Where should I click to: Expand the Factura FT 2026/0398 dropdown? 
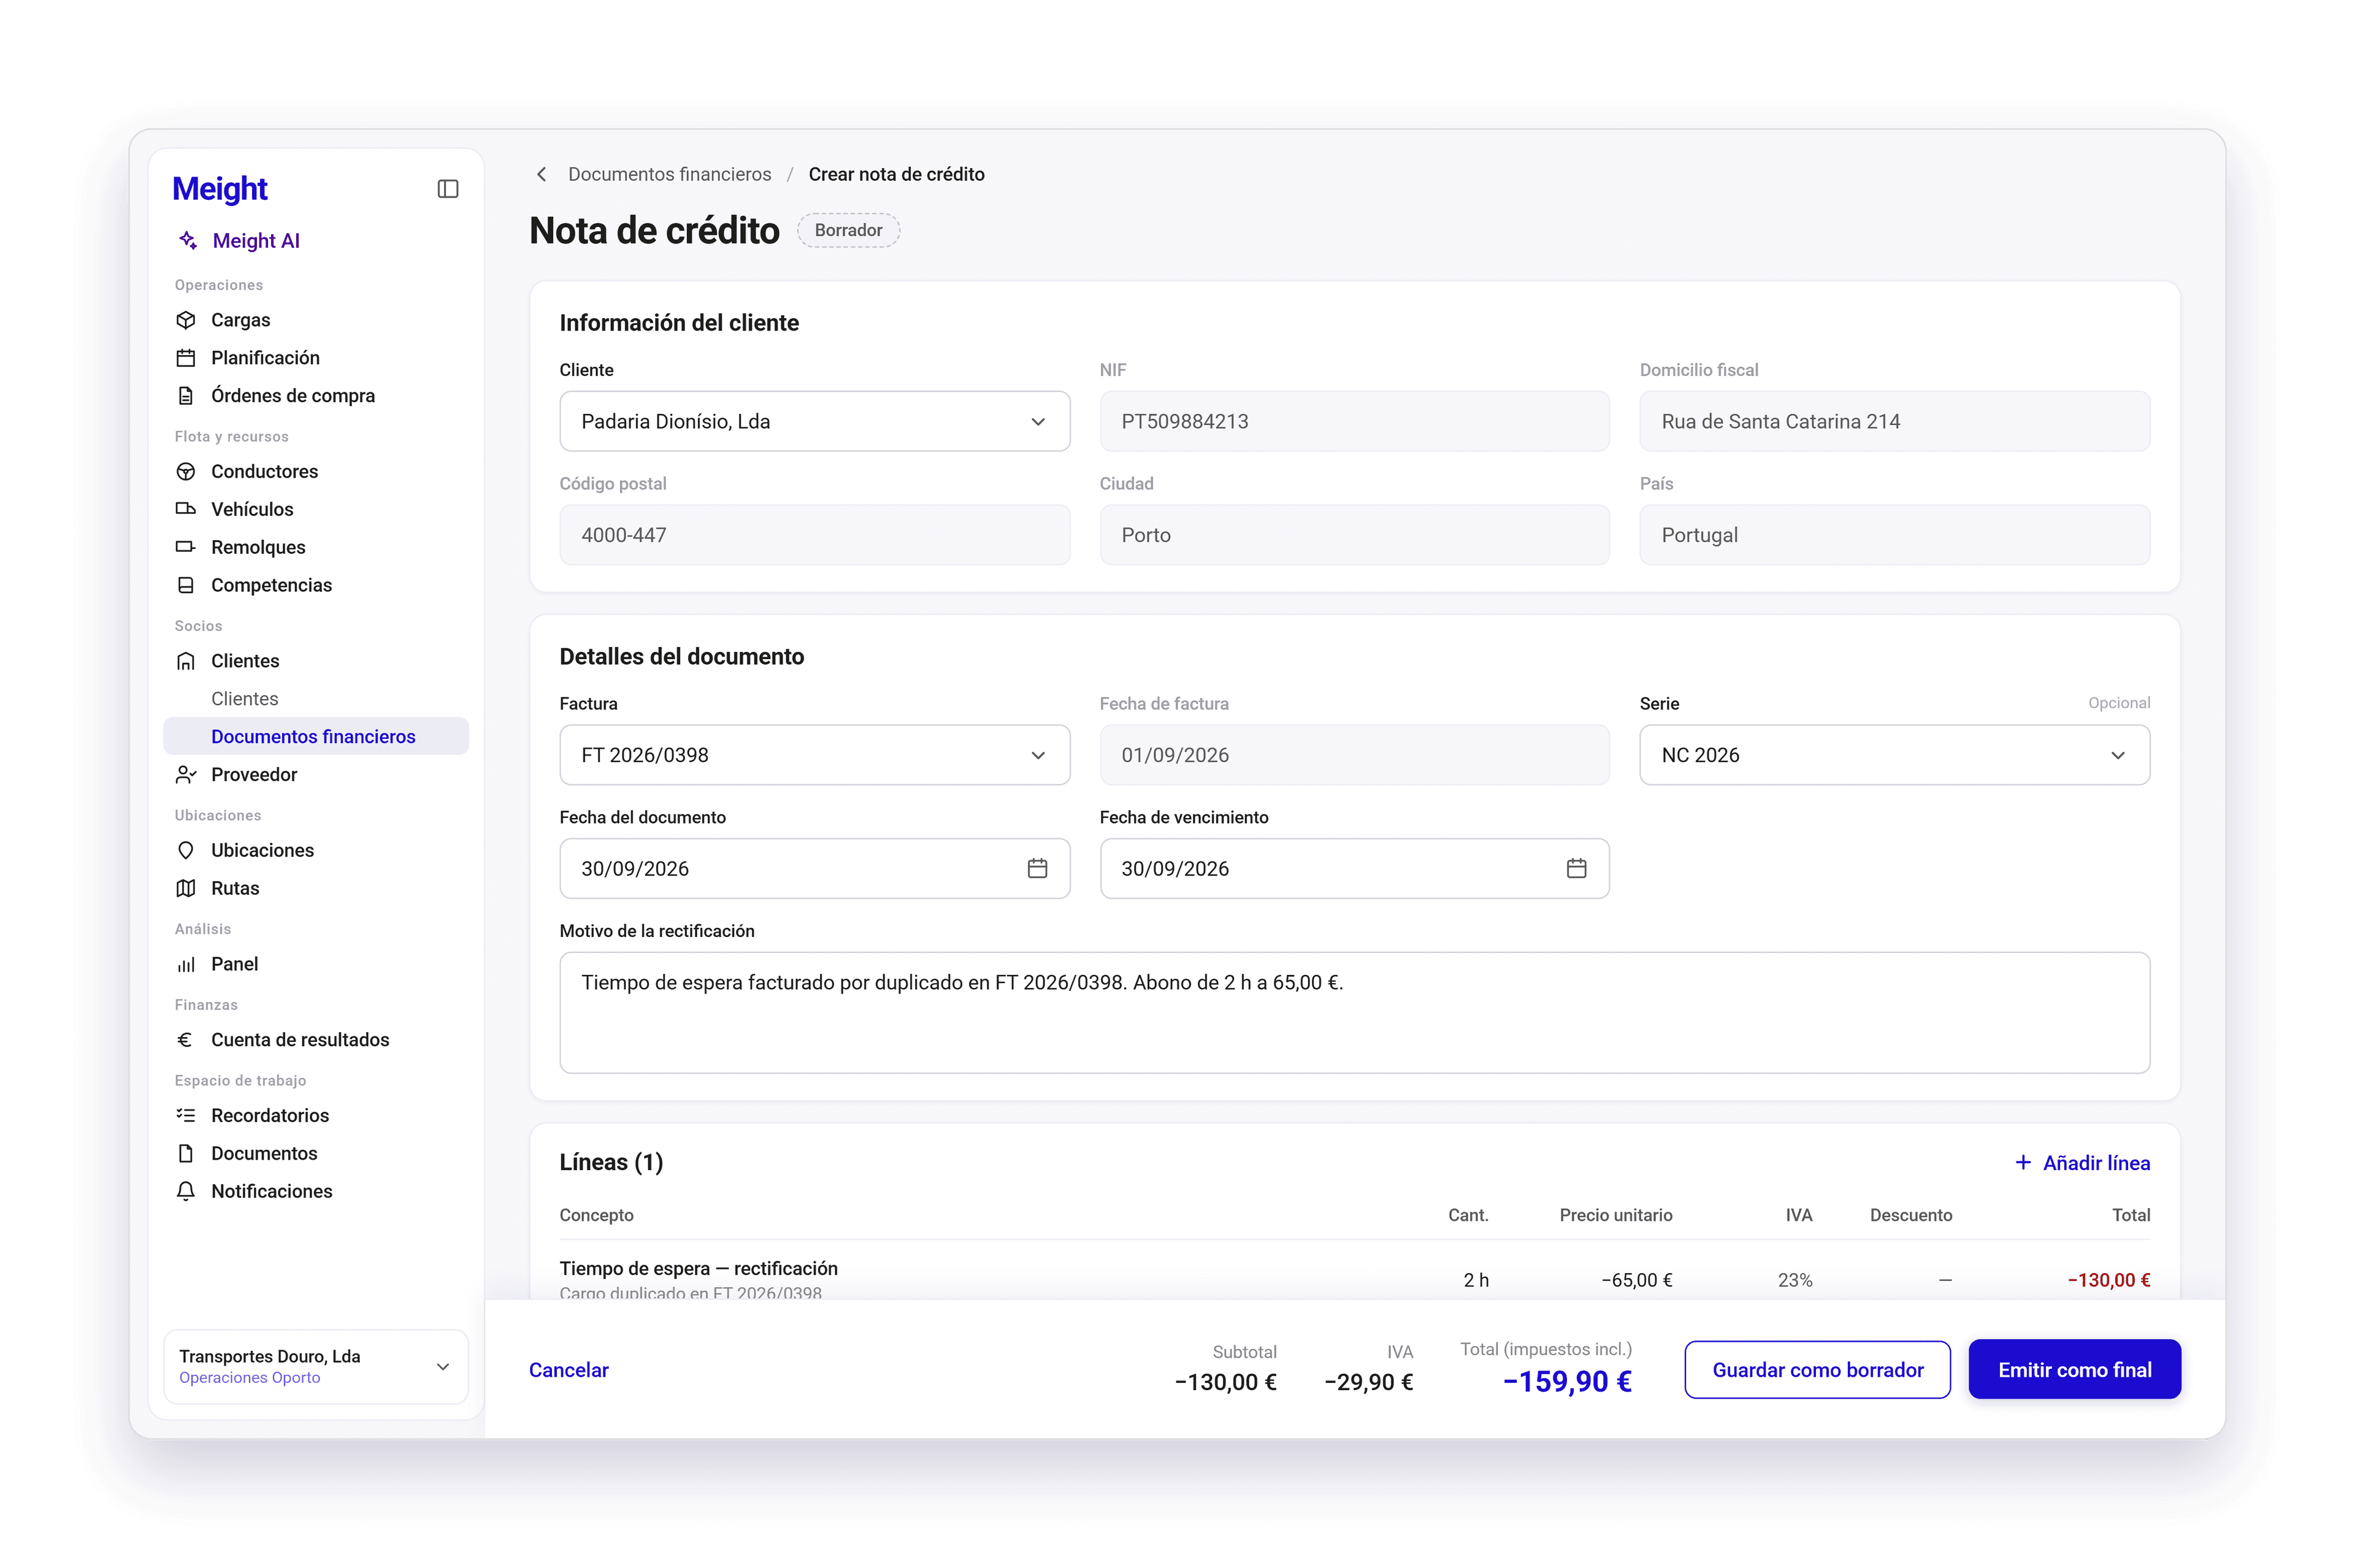[x=814, y=755]
